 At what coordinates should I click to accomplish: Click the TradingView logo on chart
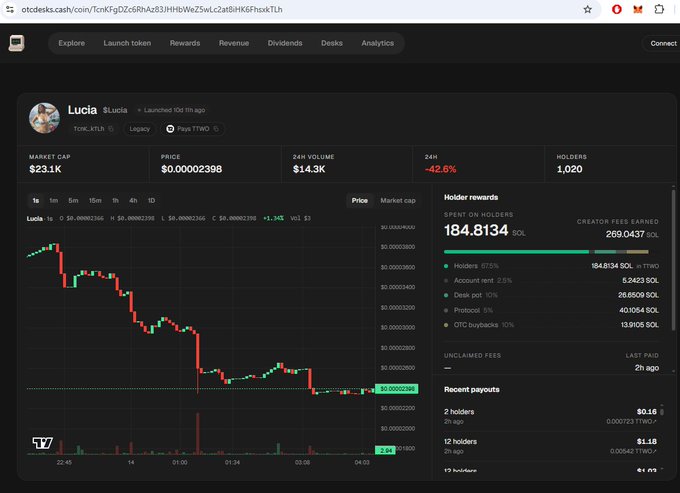(42, 443)
